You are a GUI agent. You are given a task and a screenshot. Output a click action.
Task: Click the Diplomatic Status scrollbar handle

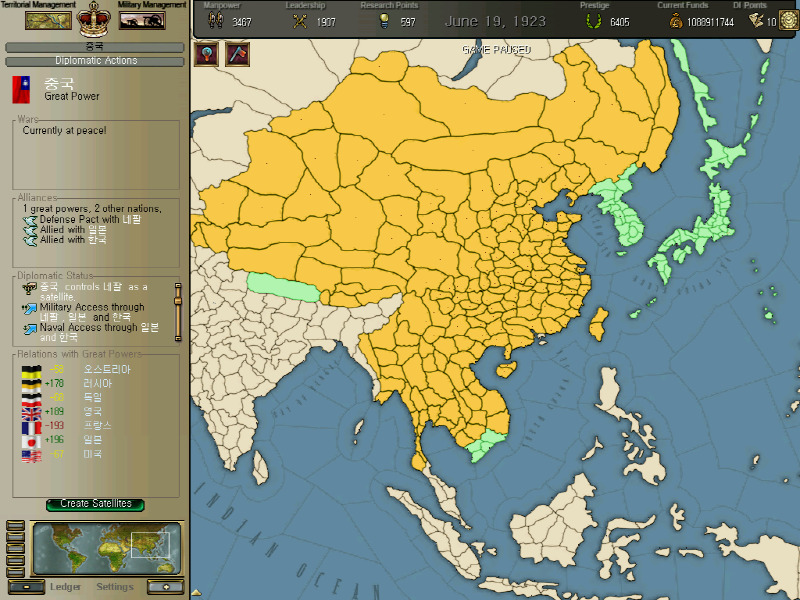[178, 301]
